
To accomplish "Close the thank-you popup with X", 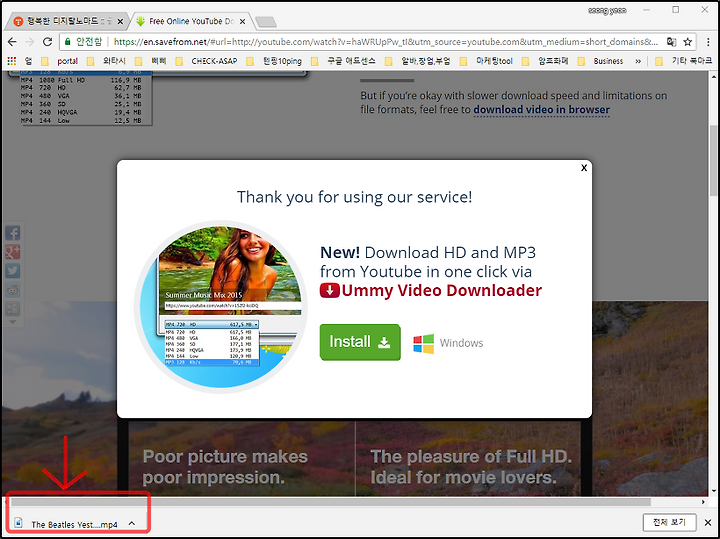I will (x=584, y=168).
